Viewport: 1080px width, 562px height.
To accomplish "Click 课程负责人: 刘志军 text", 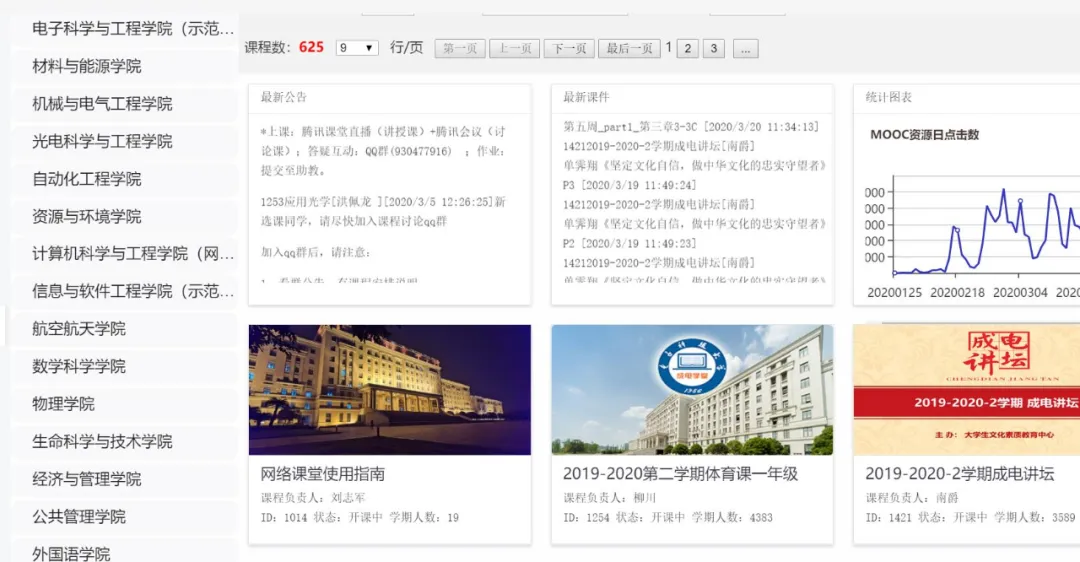I will click(313, 497).
